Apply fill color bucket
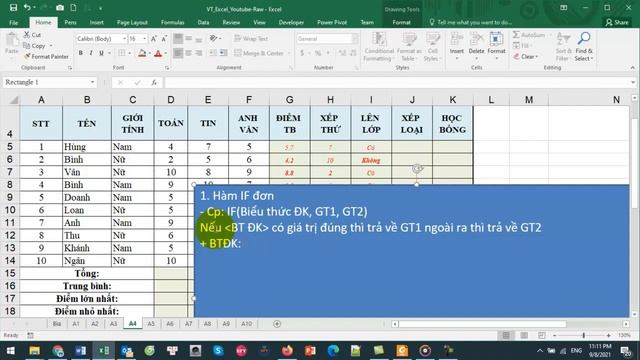Screen dimensions: 640x360 (x=142, y=53)
